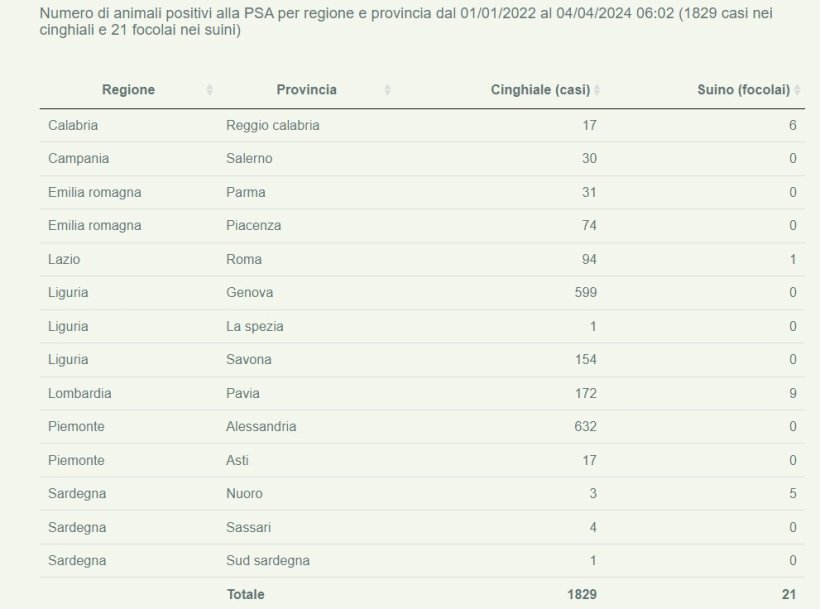Click the sort arrows beside Provincia header

387,90
